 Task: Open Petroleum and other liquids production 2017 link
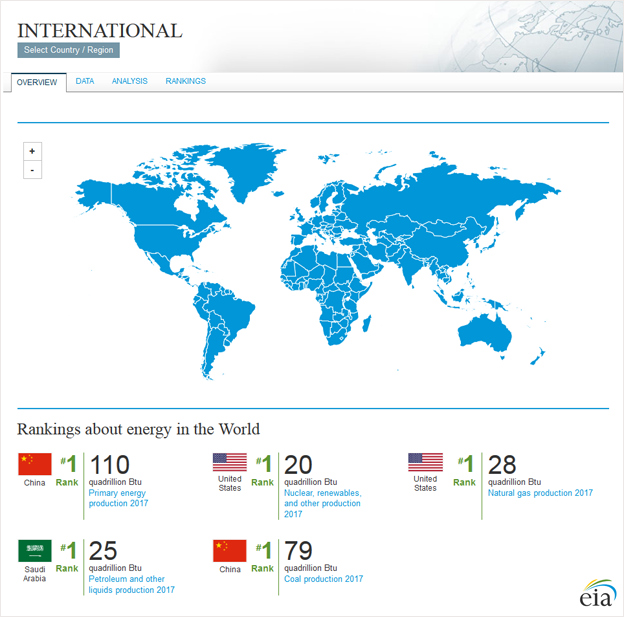click(131, 584)
